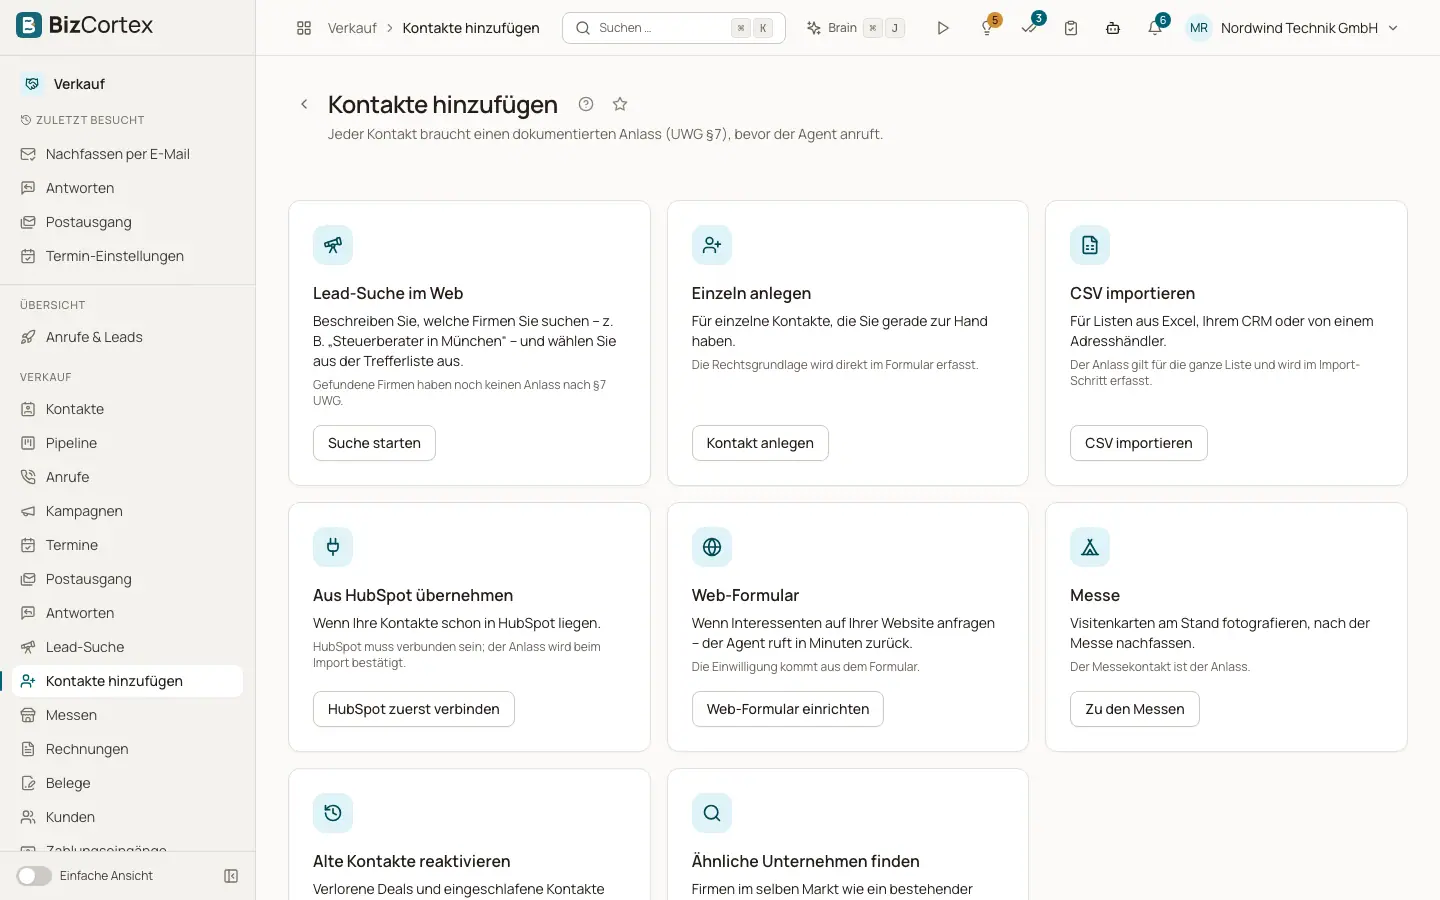Viewport: 1440px width, 900px height.
Task: Click the tent icon on the Messe card
Action: click(x=1090, y=547)
